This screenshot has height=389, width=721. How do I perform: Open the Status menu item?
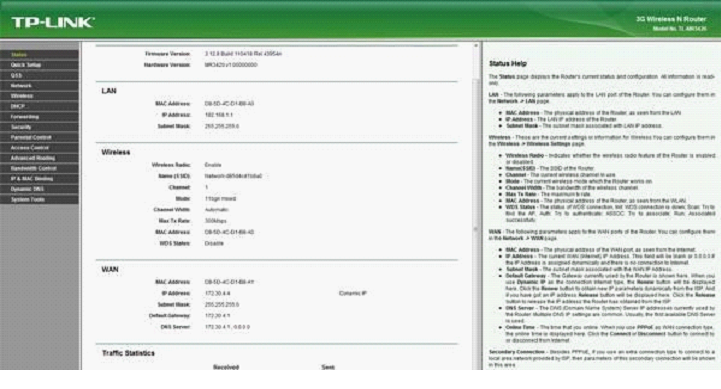coord(39,54)
